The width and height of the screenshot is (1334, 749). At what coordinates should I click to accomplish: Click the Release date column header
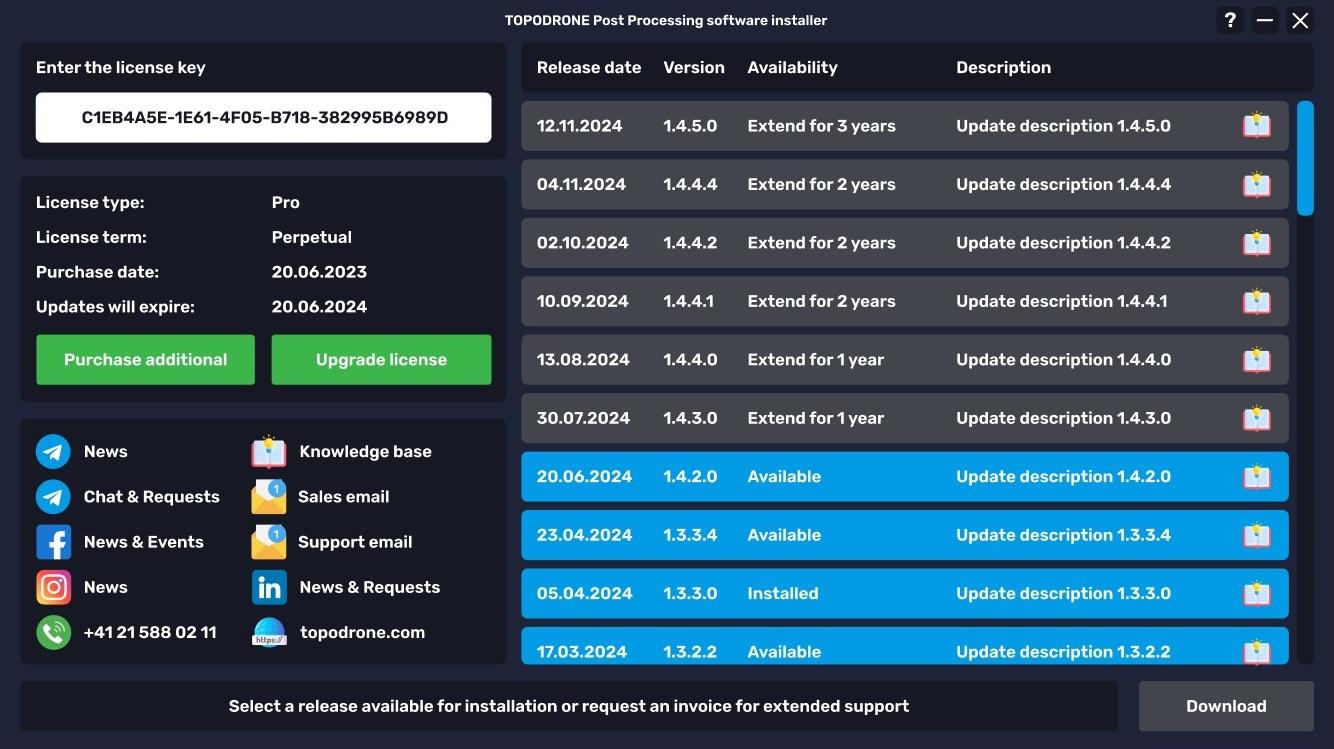pyautogui.click(x=589, y=68)
